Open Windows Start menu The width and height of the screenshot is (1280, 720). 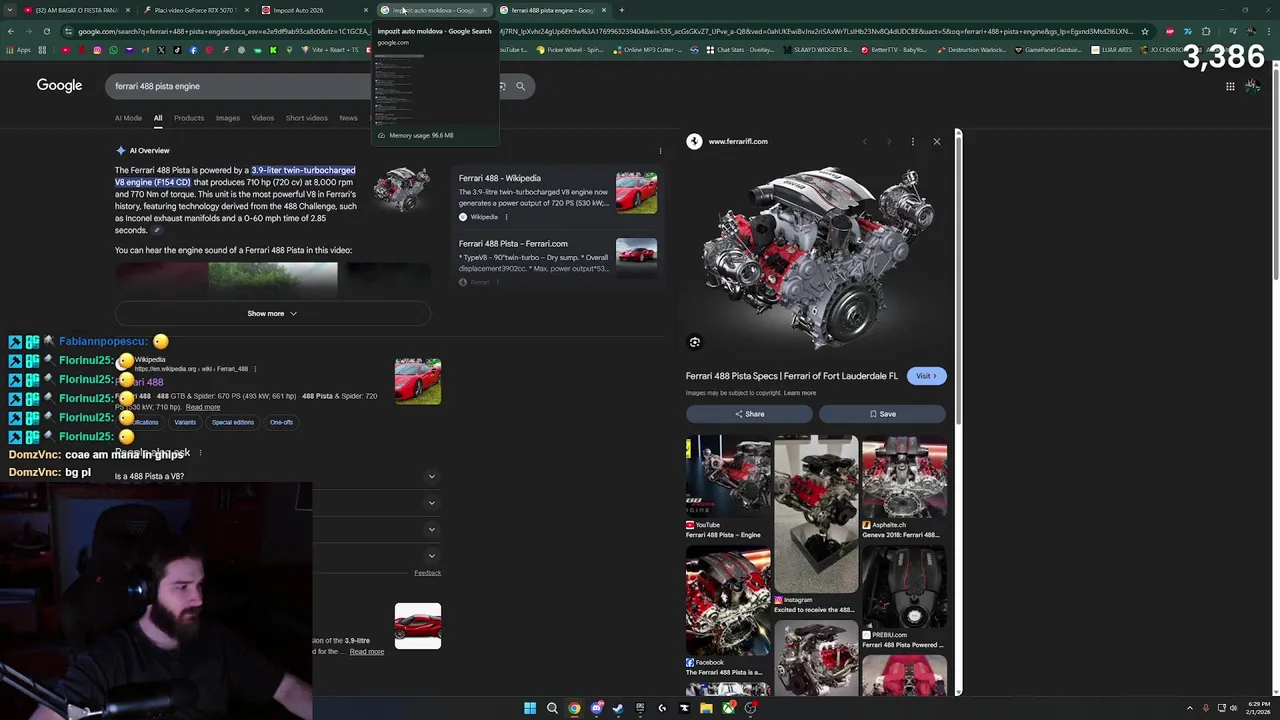click(x=530, y=708)
